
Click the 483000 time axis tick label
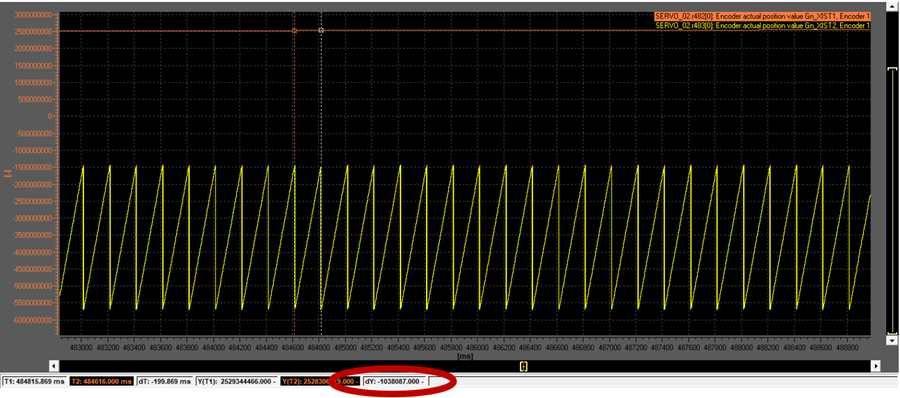click(x=81, y=348)
